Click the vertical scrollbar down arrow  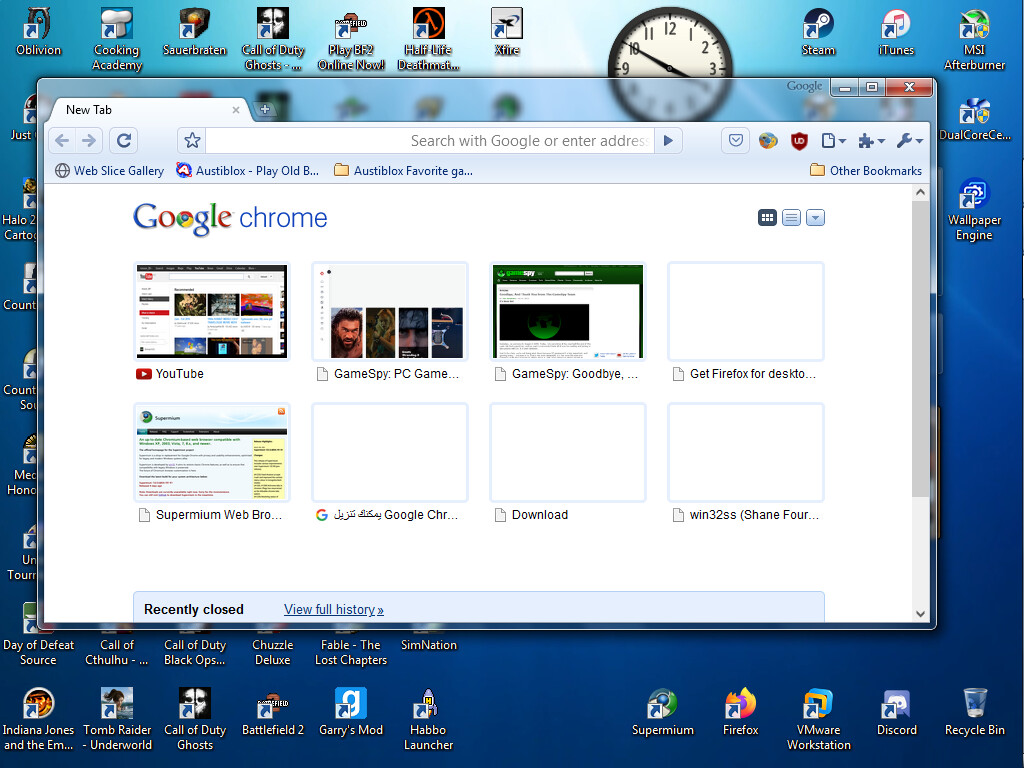click(x=920, y=613)
